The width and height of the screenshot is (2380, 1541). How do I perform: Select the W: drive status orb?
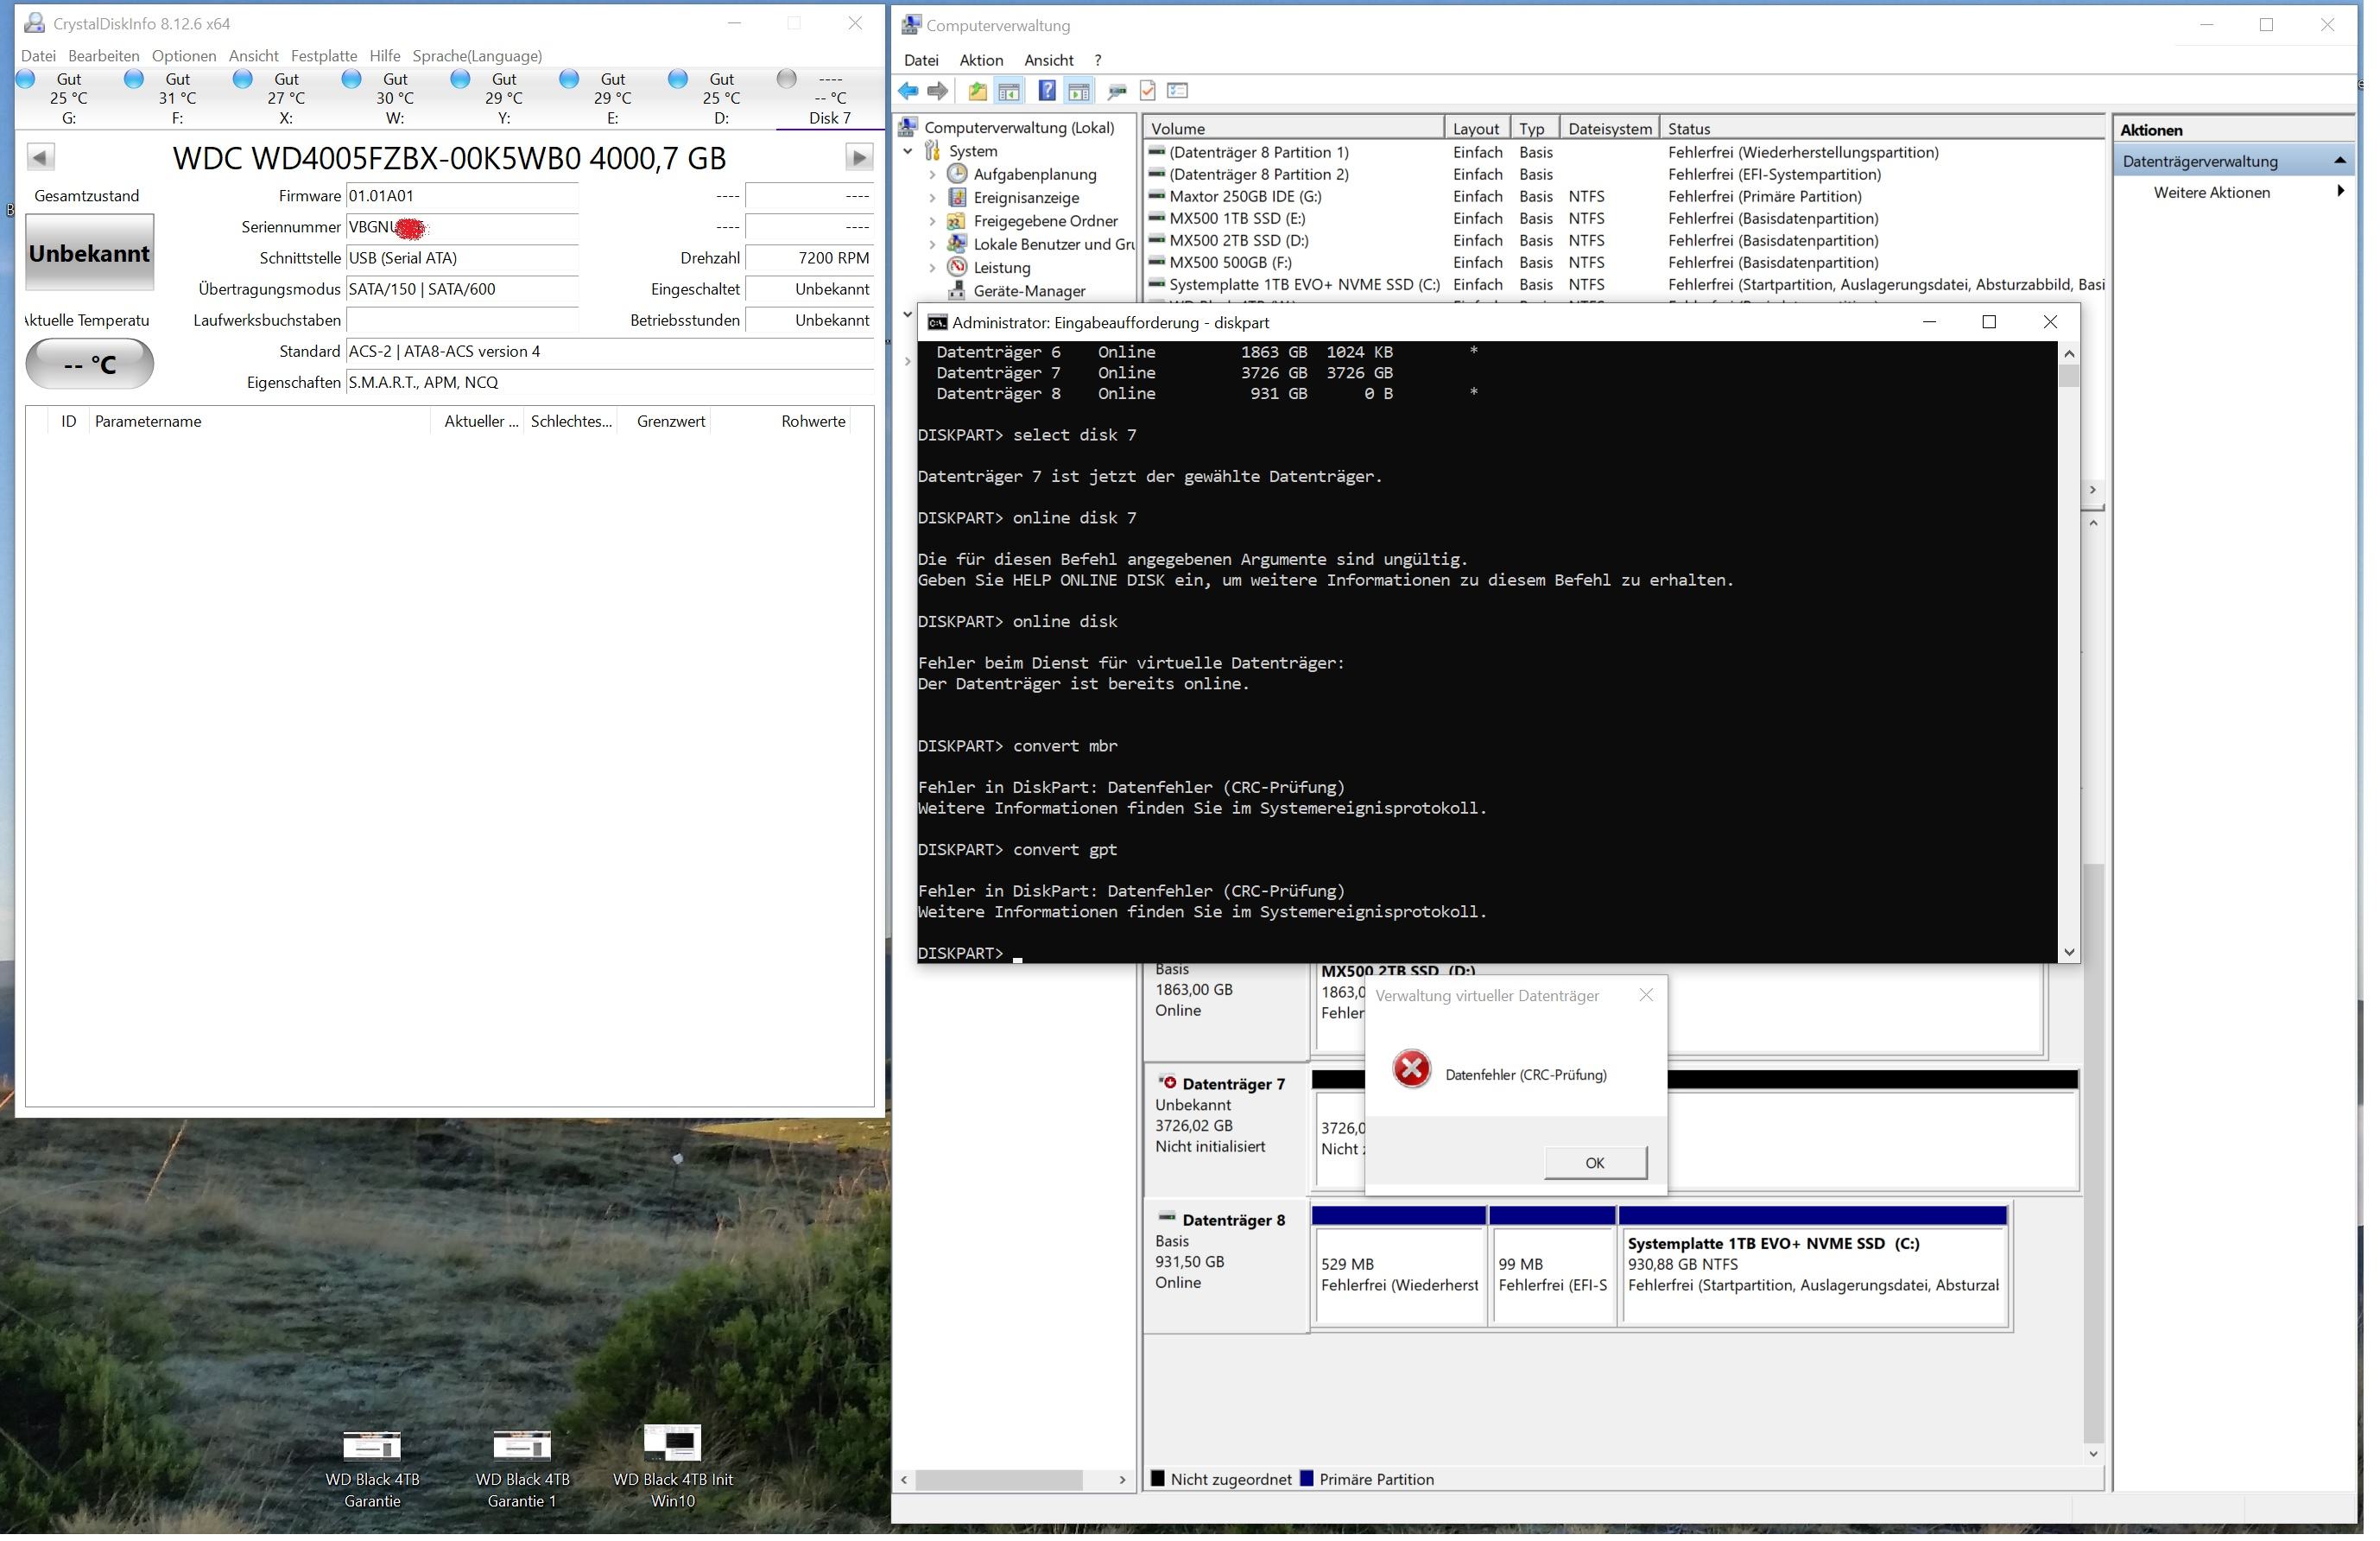point(351,79)
